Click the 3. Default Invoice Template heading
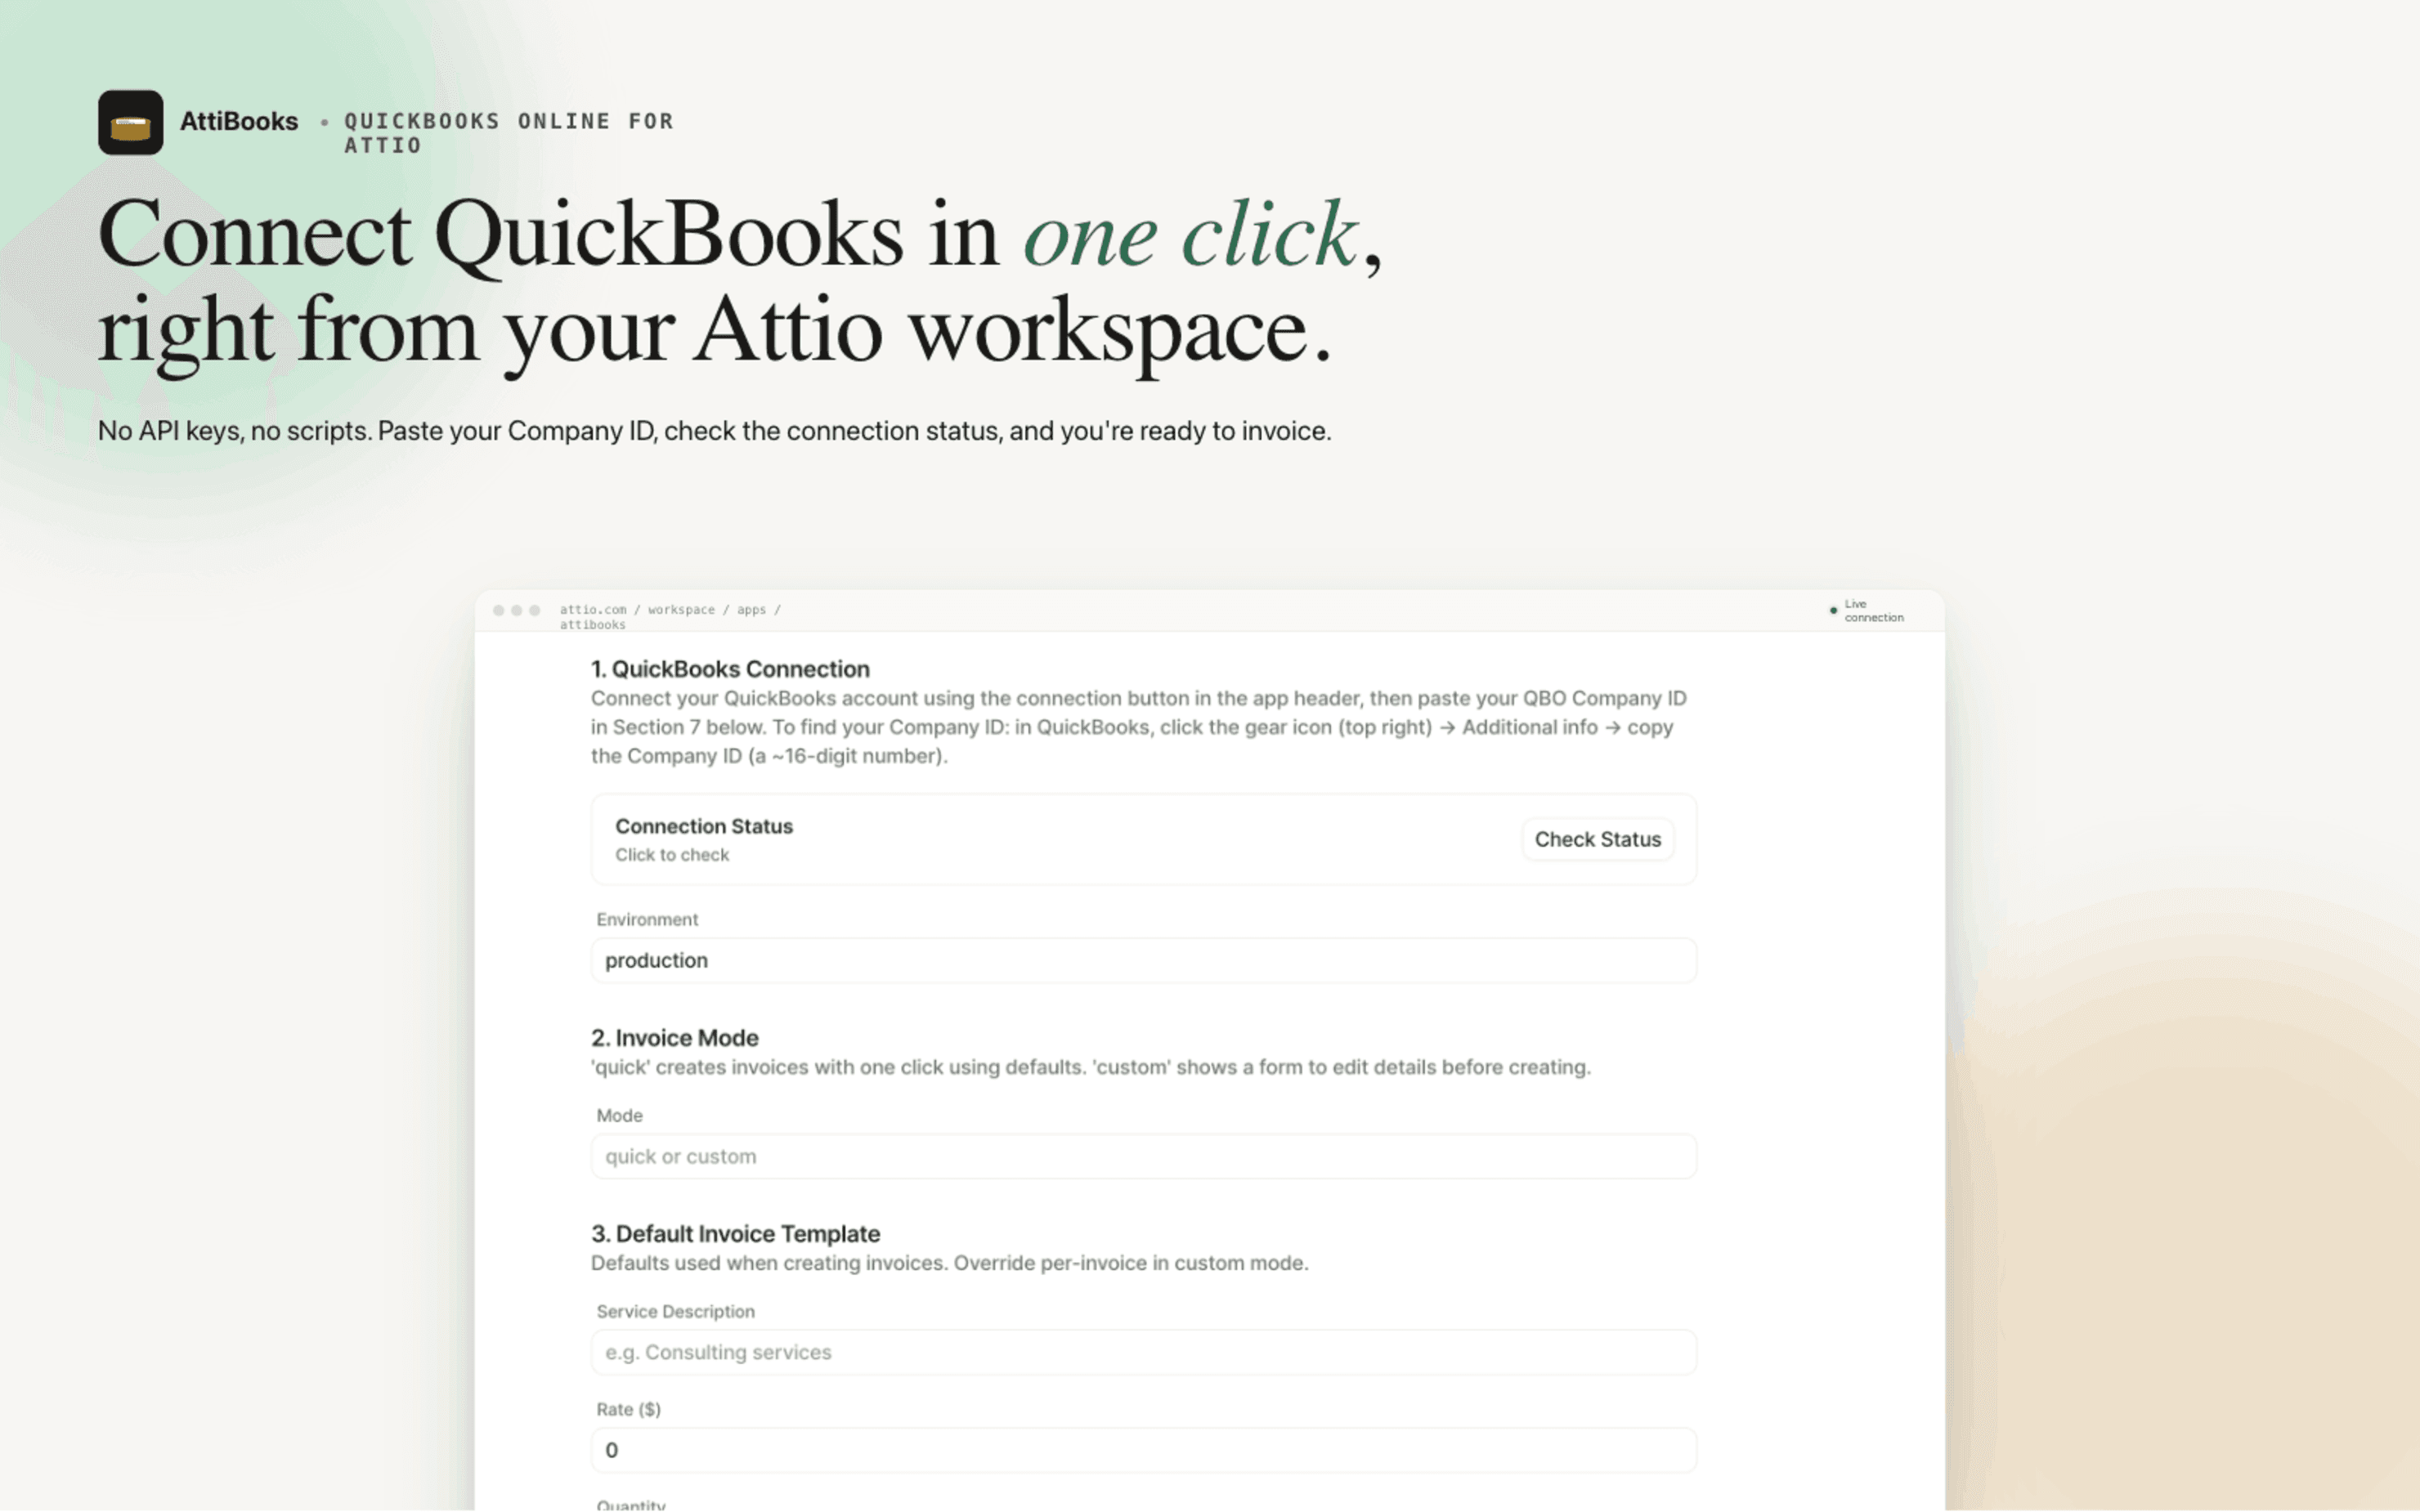This screenshot has width=2420, height=1512. [x=735, y=1234]
